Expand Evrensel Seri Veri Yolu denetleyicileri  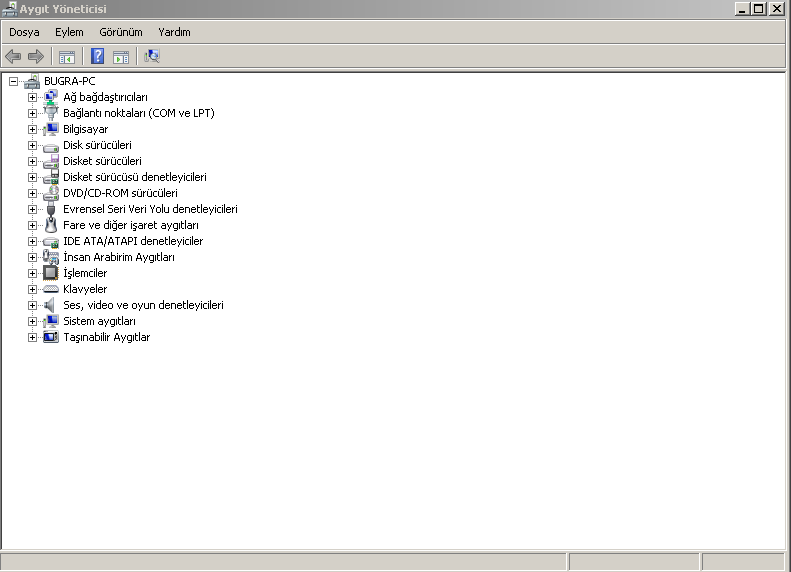[x=32, y=209]
